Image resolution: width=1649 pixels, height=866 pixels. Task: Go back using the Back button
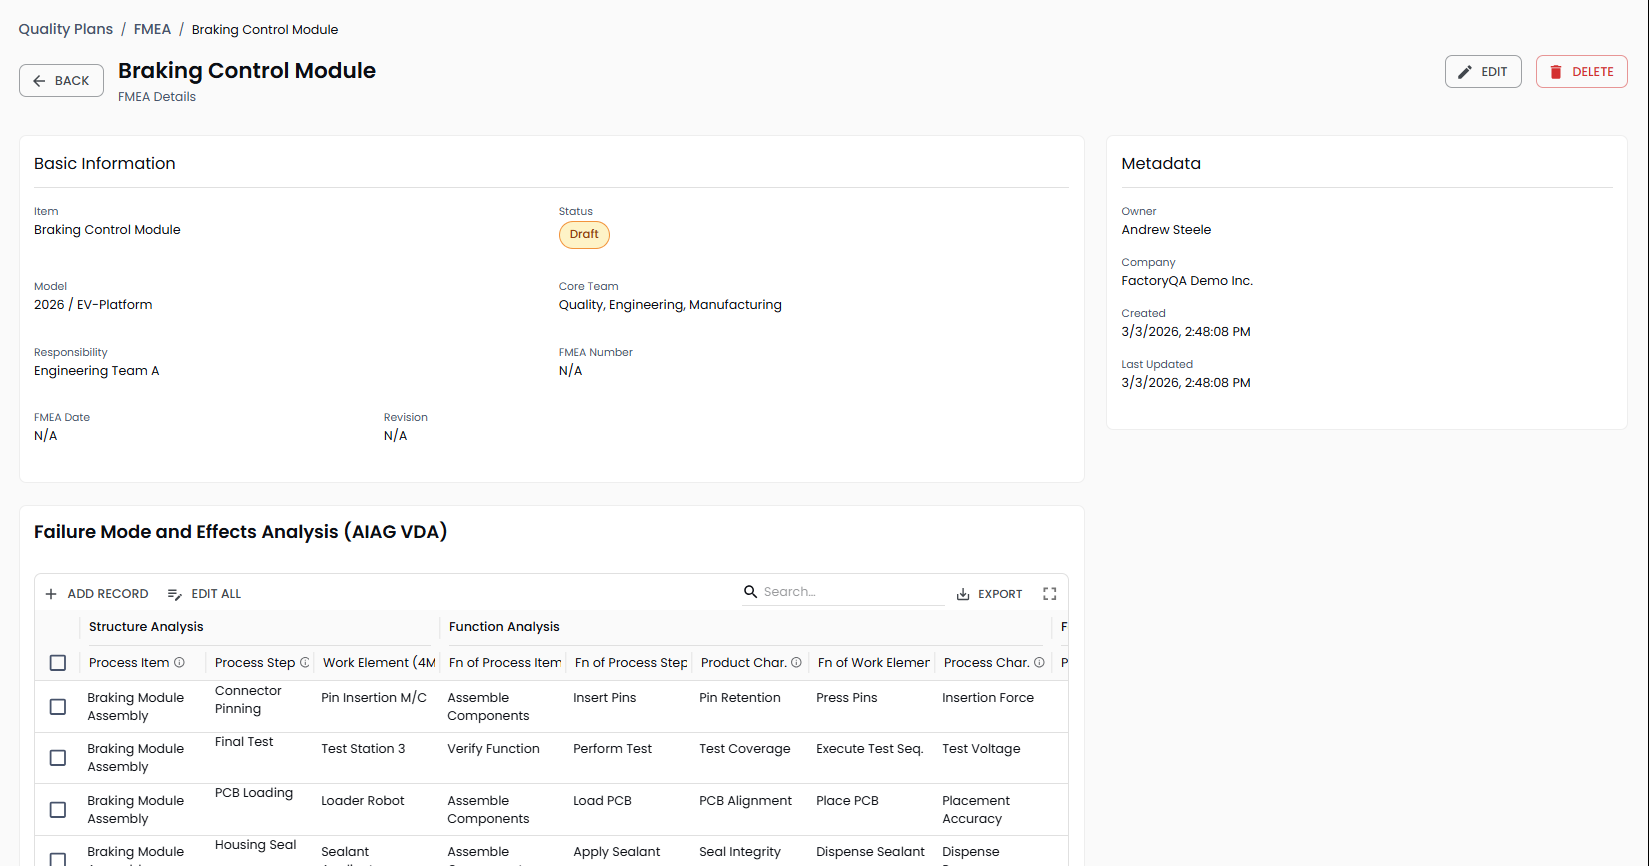pos(61,81)
